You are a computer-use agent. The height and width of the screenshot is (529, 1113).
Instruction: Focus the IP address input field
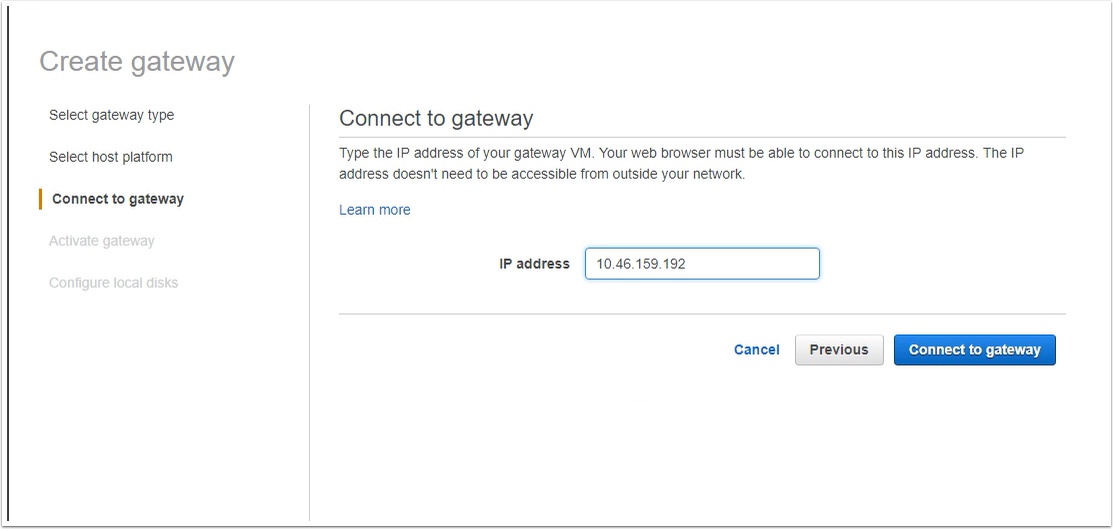point(702,263)
